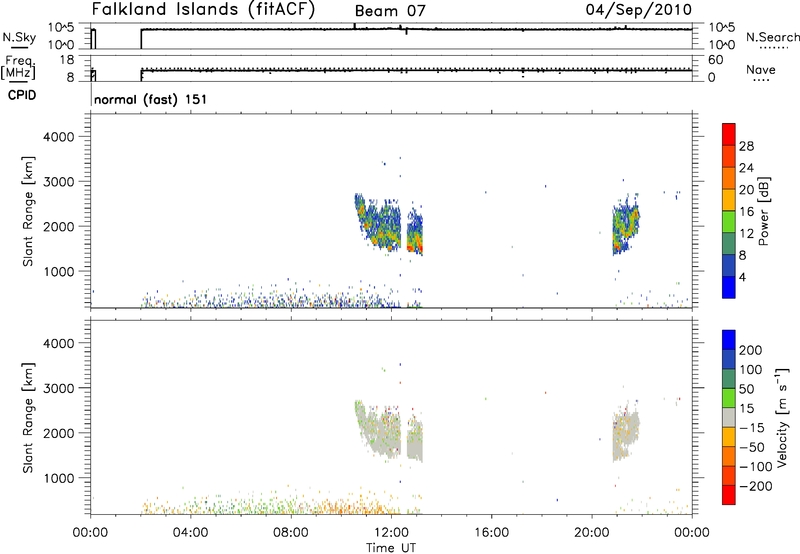Click the '2000' tick in the velocity panel

click(59, 433)
